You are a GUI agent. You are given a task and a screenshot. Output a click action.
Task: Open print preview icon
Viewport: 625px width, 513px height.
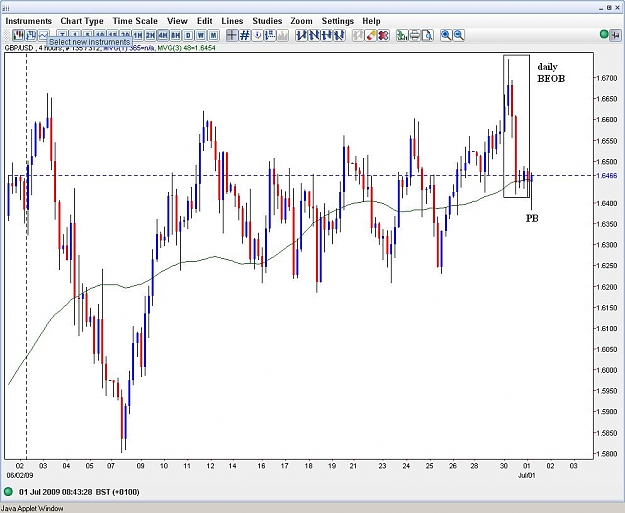coord(427,35)
